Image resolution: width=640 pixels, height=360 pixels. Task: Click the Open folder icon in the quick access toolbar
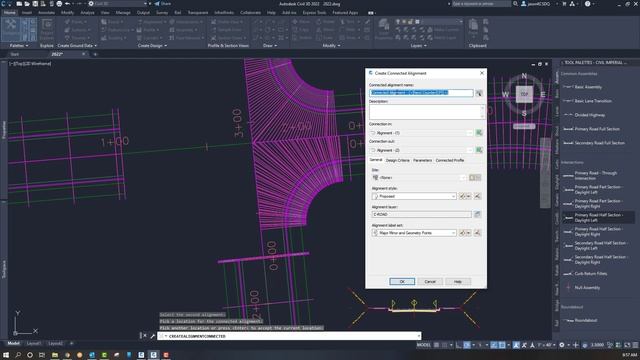point(27,4)
